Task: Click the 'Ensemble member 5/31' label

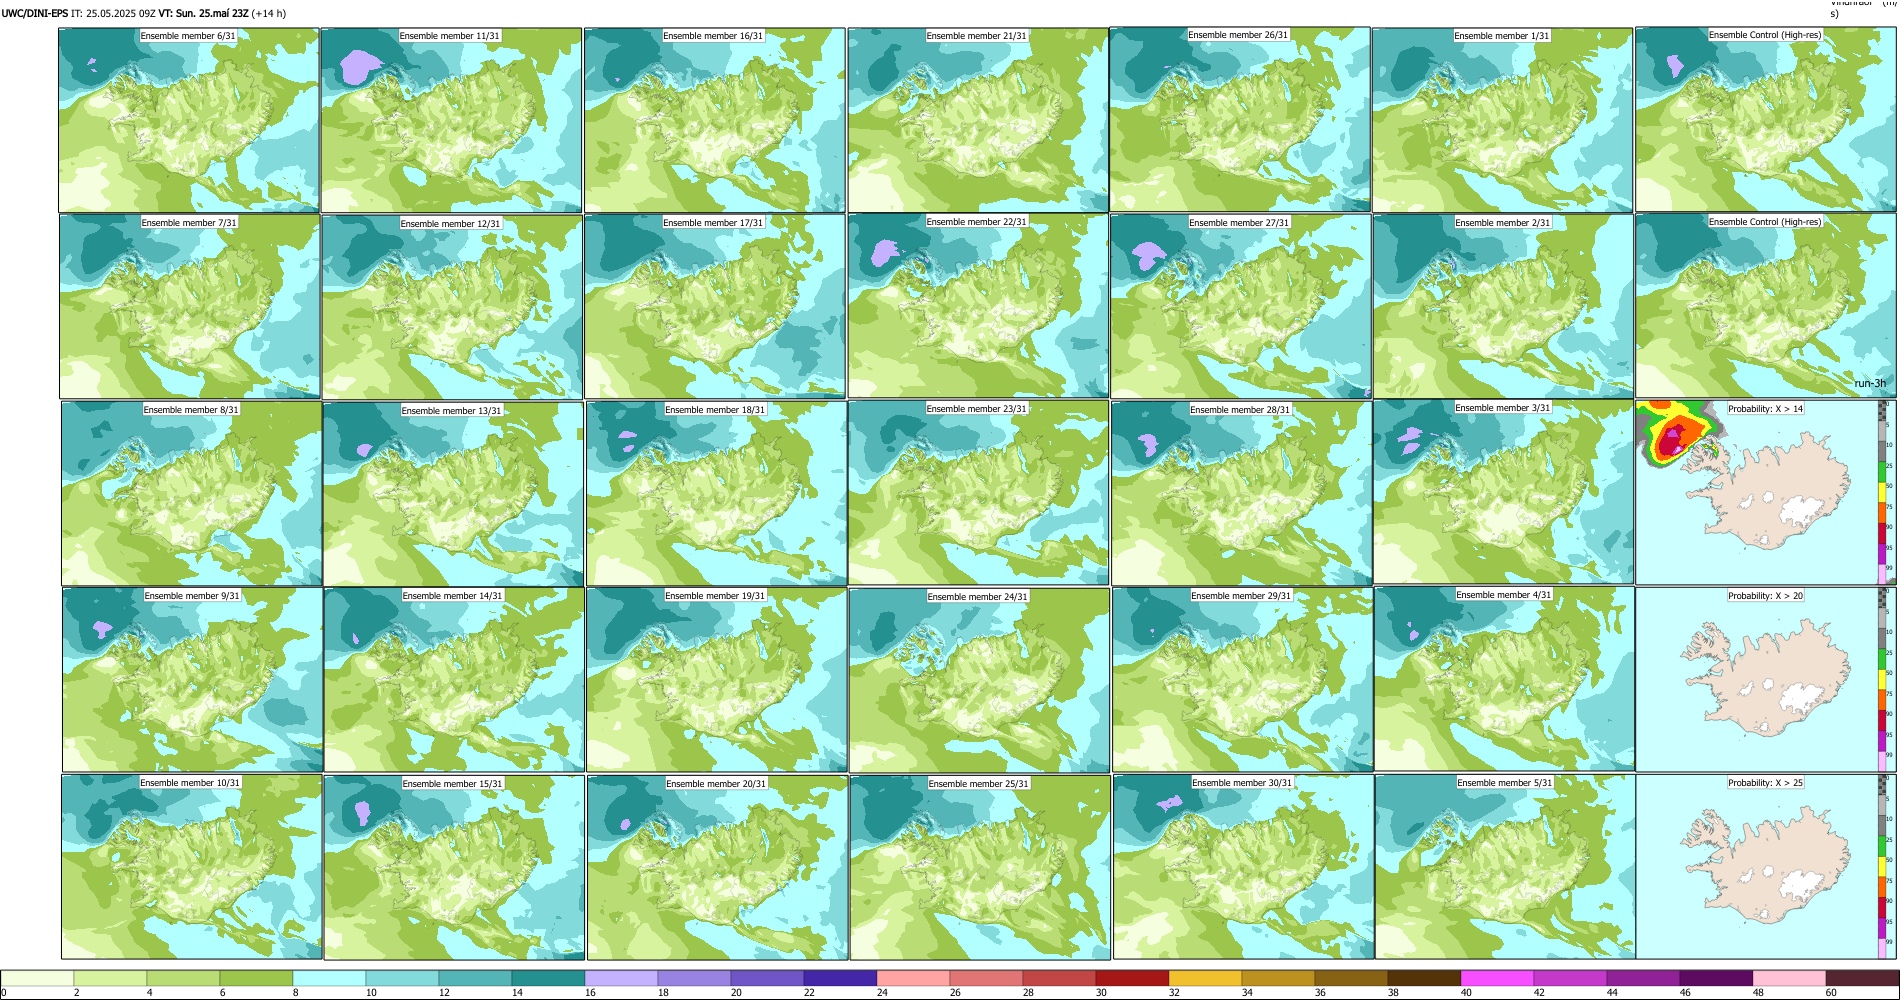Action: pyautogui.click(x=1505, y=783)
